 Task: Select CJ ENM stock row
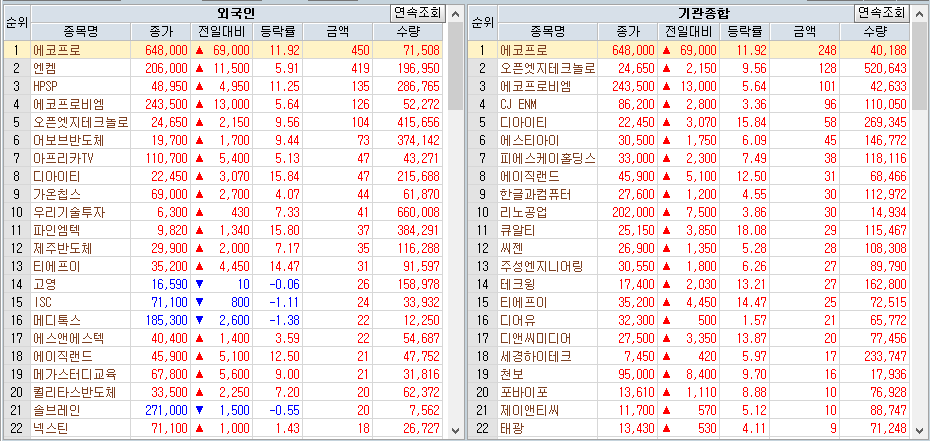pos(690,104)
